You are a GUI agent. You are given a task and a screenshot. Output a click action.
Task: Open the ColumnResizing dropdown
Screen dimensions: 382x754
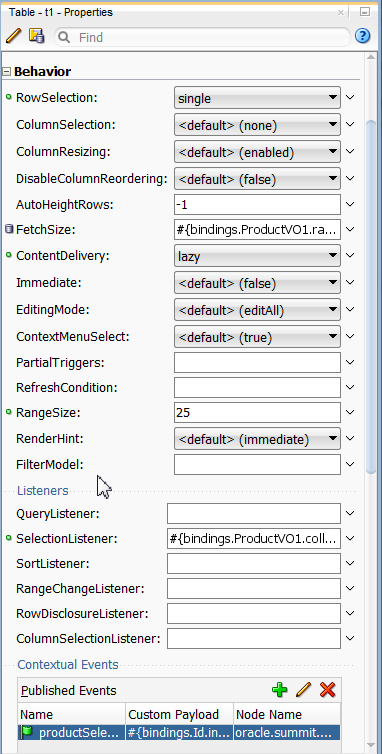click(x=257, y=152)
